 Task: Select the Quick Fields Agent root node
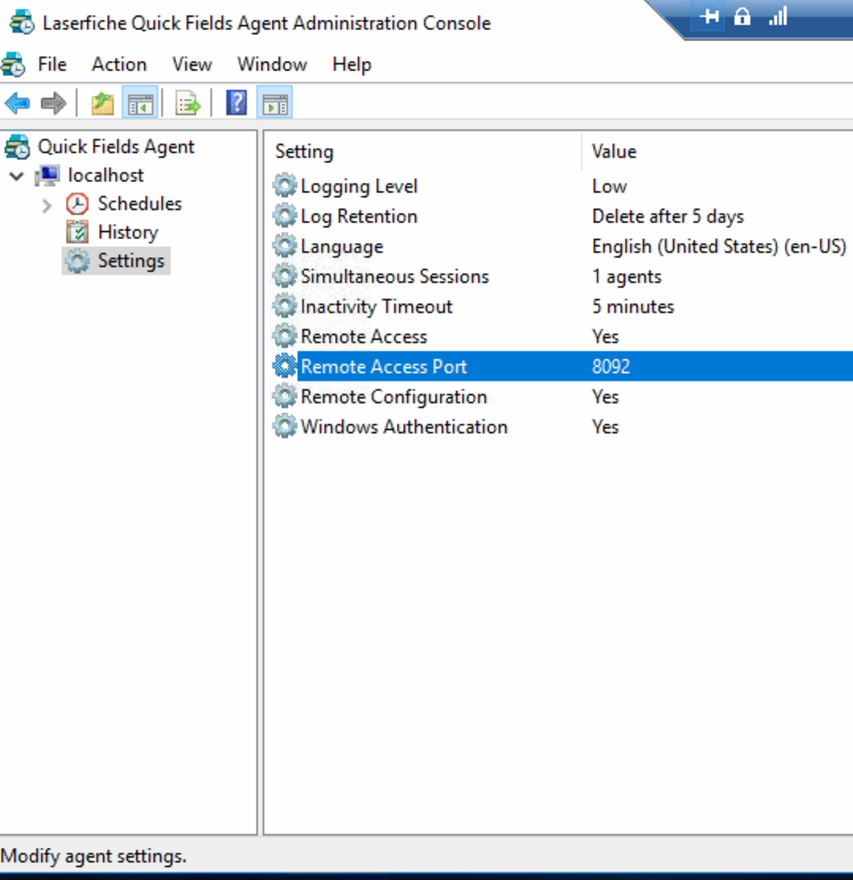(116, 146)
